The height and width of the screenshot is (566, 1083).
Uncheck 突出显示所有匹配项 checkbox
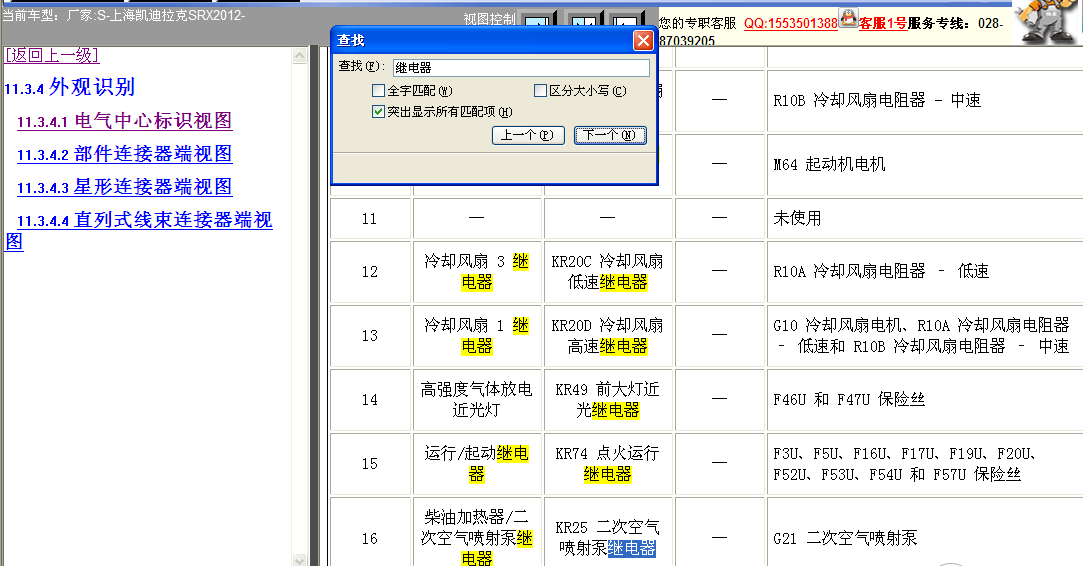pyautogui.click(x=378, y=111)
